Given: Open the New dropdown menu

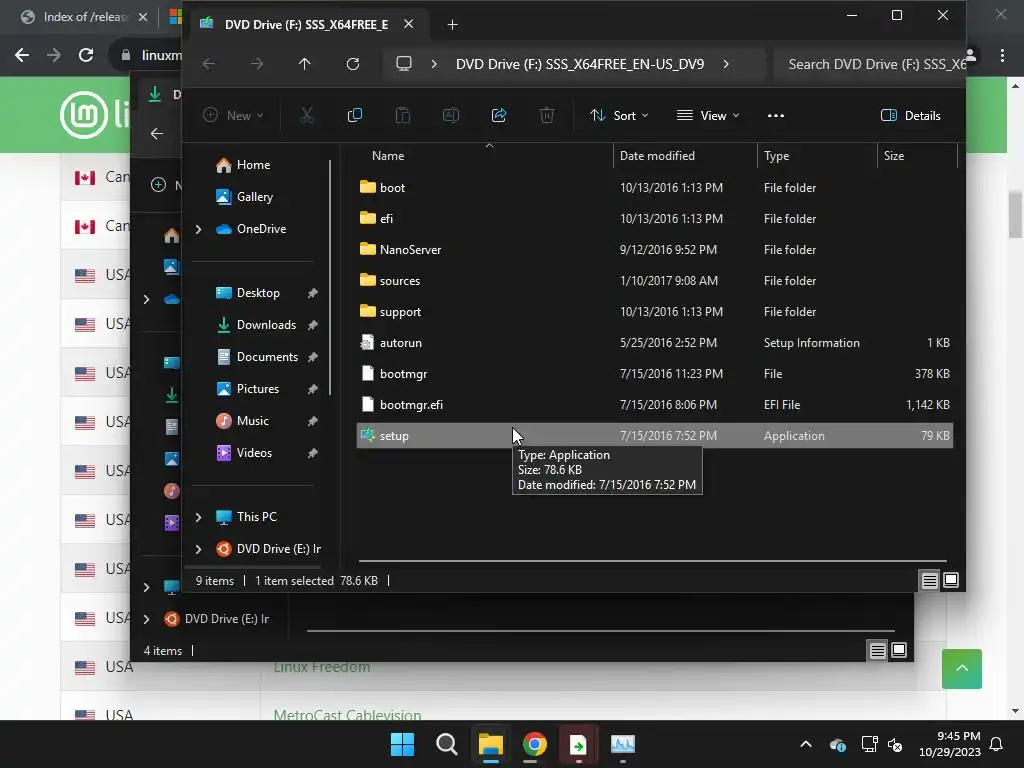Looking at the screenshot, I should pos(233,116).
